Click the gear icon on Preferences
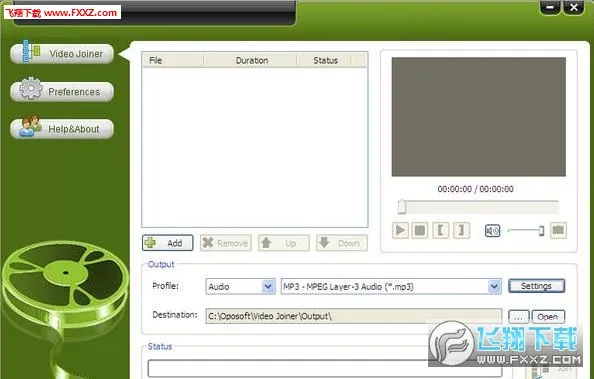594x379 pixels. point(31,88)
